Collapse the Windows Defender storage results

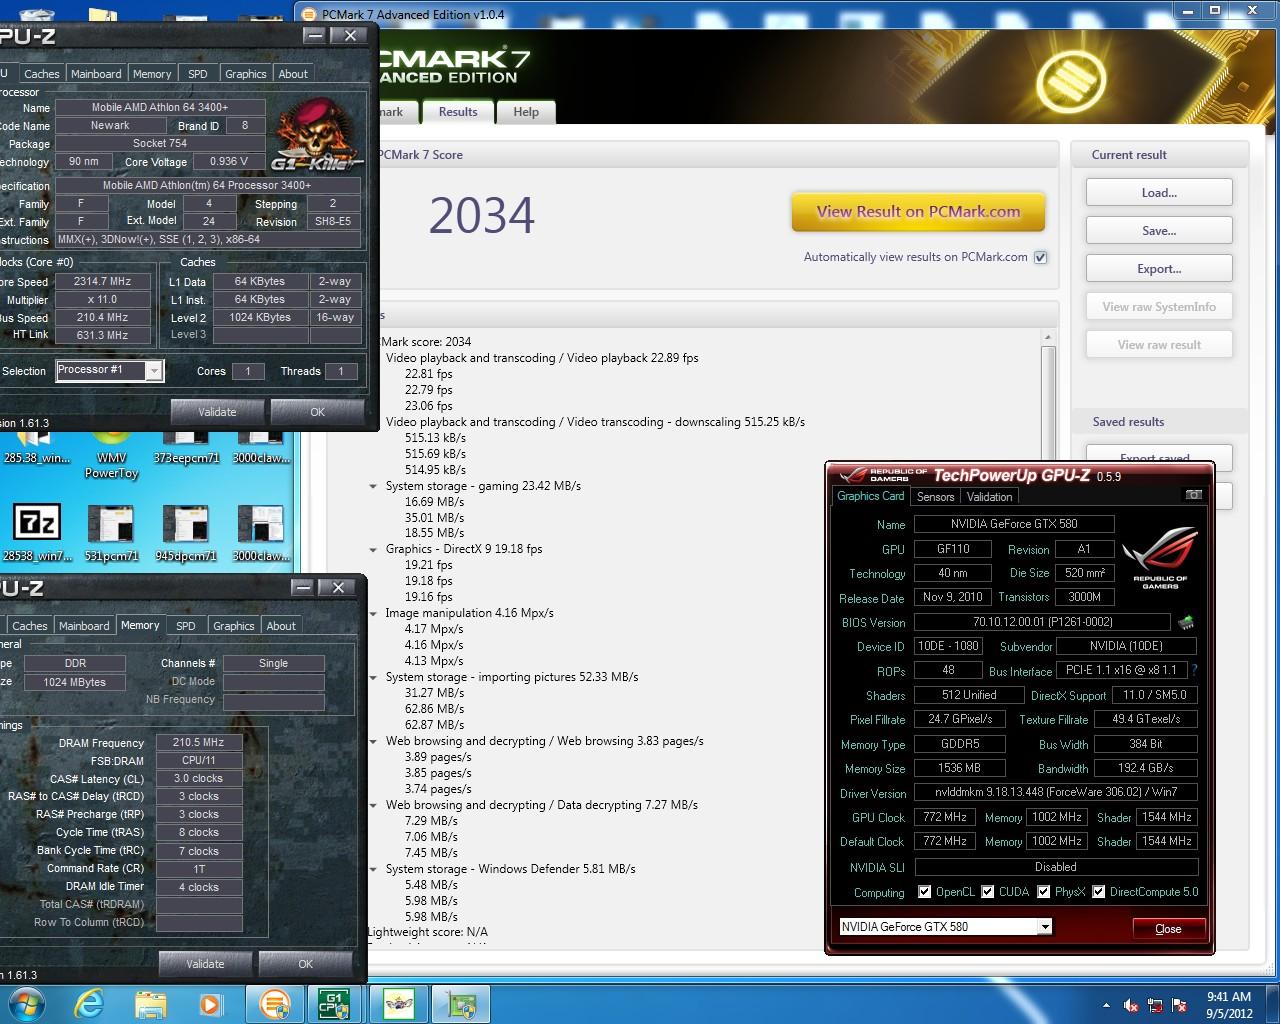click(373, 869)
